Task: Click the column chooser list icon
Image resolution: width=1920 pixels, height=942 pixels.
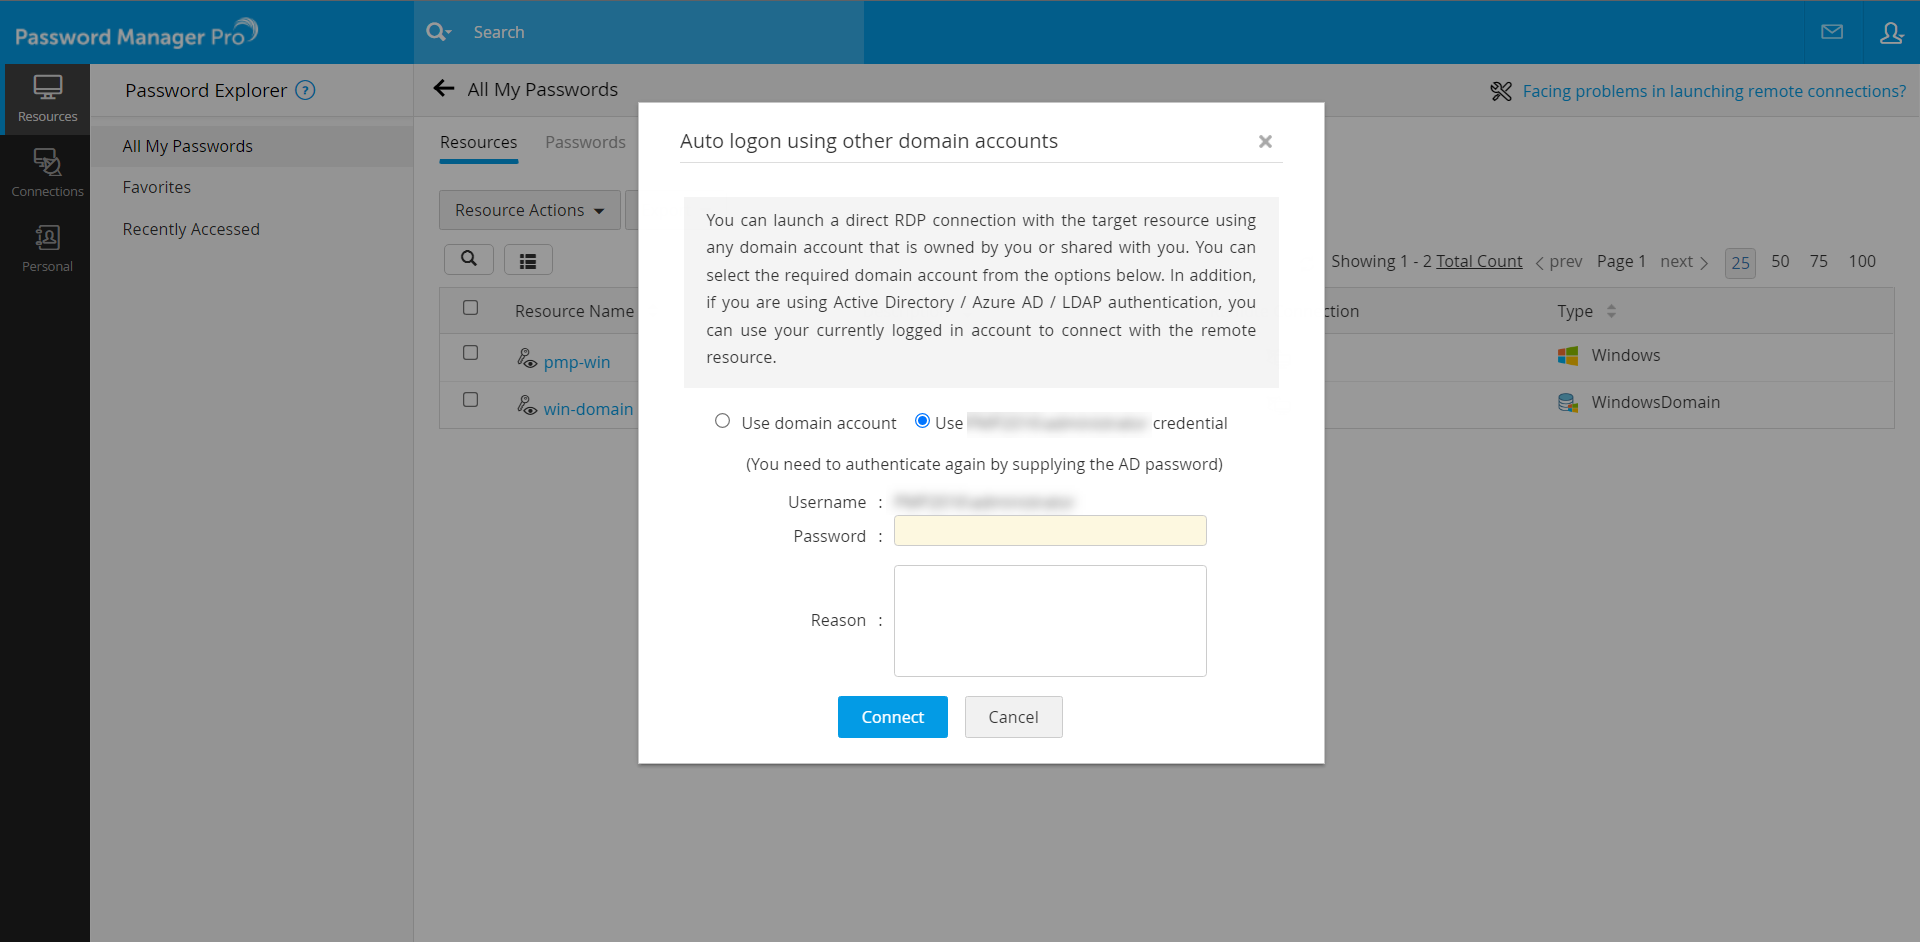Action: click(x=528, y=260)
